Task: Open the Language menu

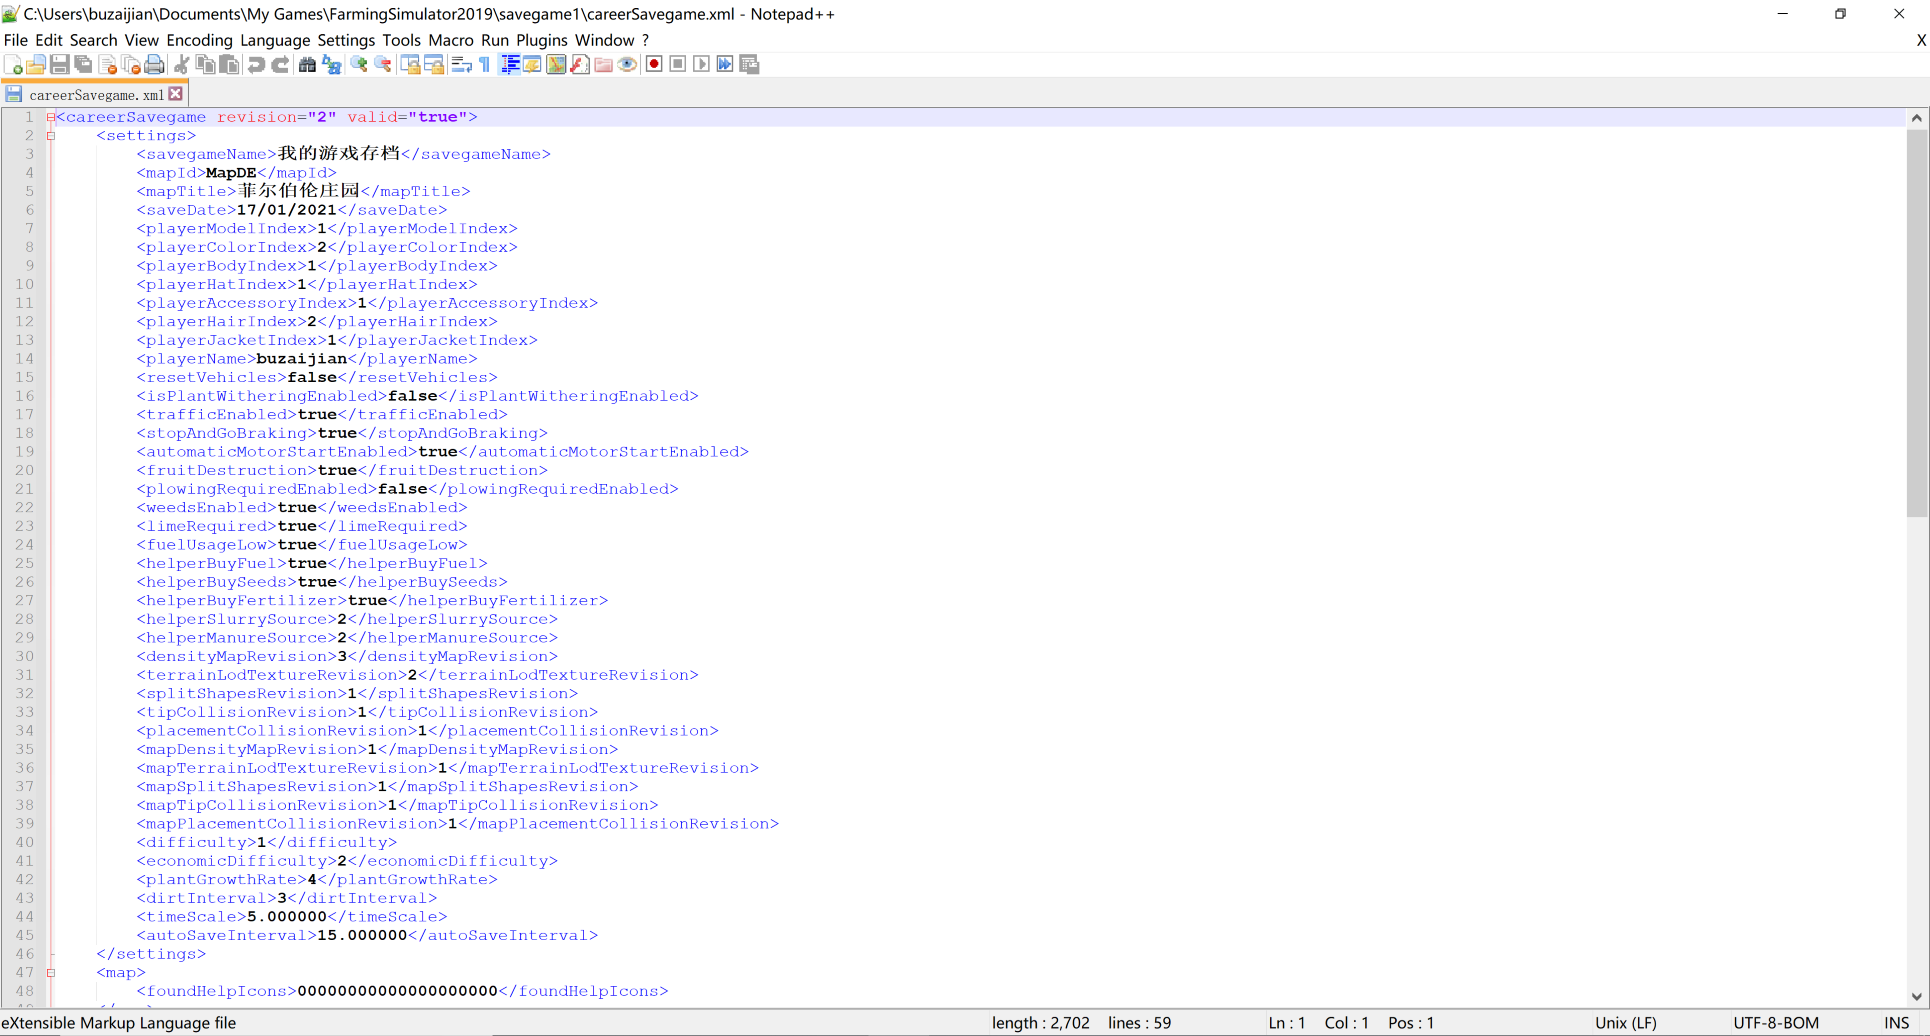Action: point(275,40)
